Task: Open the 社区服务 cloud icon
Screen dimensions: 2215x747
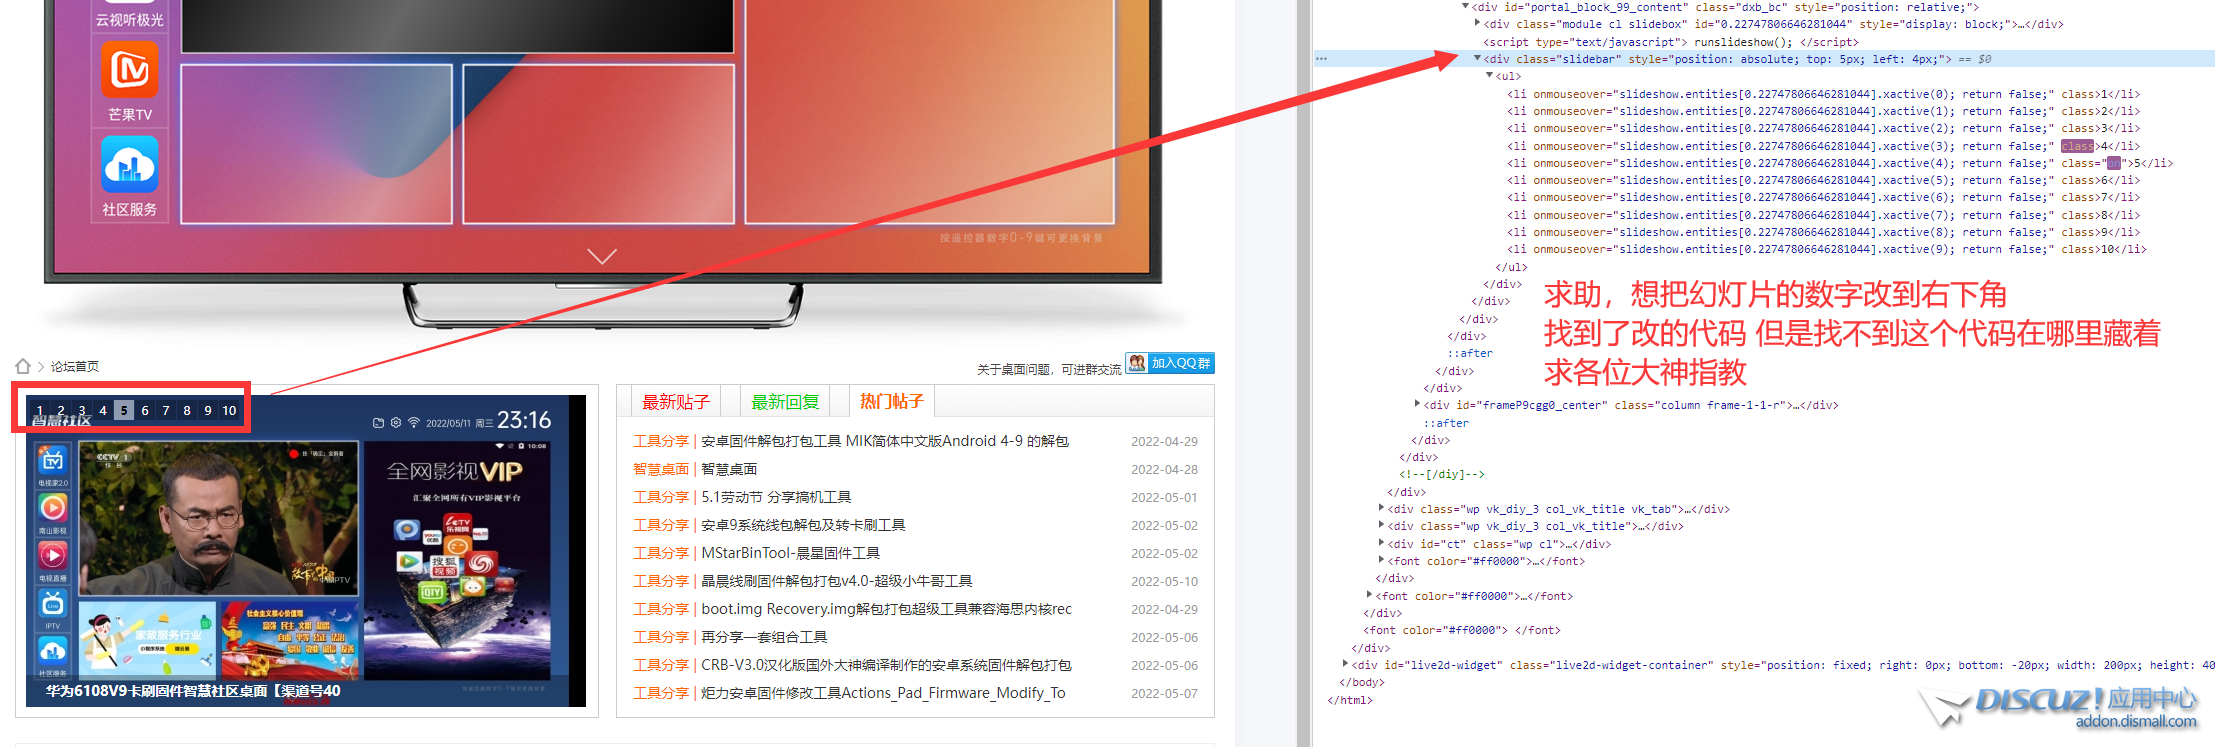Action: (130, 165)
